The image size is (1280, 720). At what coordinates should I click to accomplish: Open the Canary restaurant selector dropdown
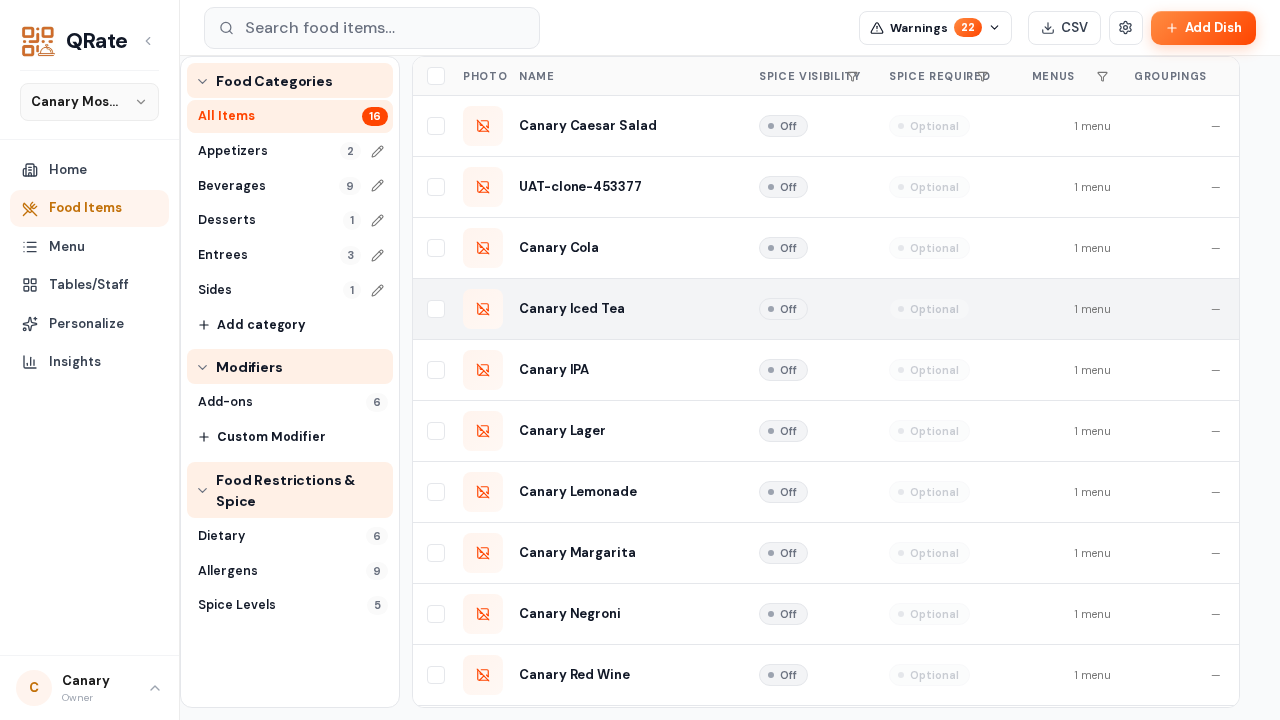click(x=89, y=102)
